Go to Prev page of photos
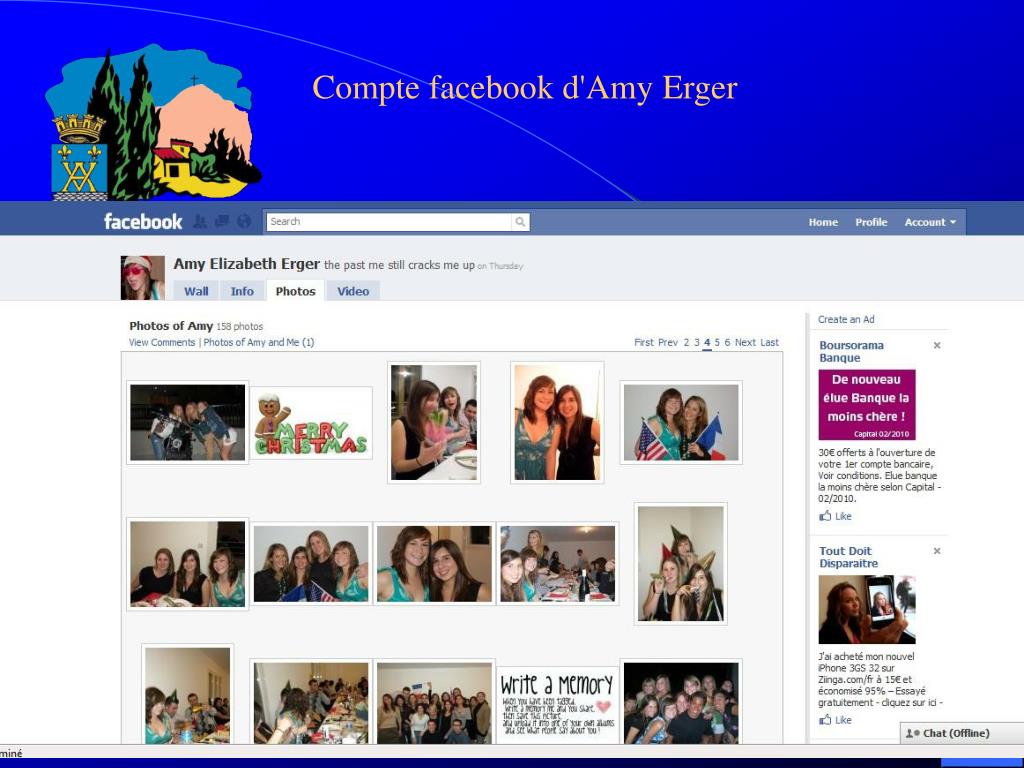This screenshot has width=1024, height=768. point(667,342)
